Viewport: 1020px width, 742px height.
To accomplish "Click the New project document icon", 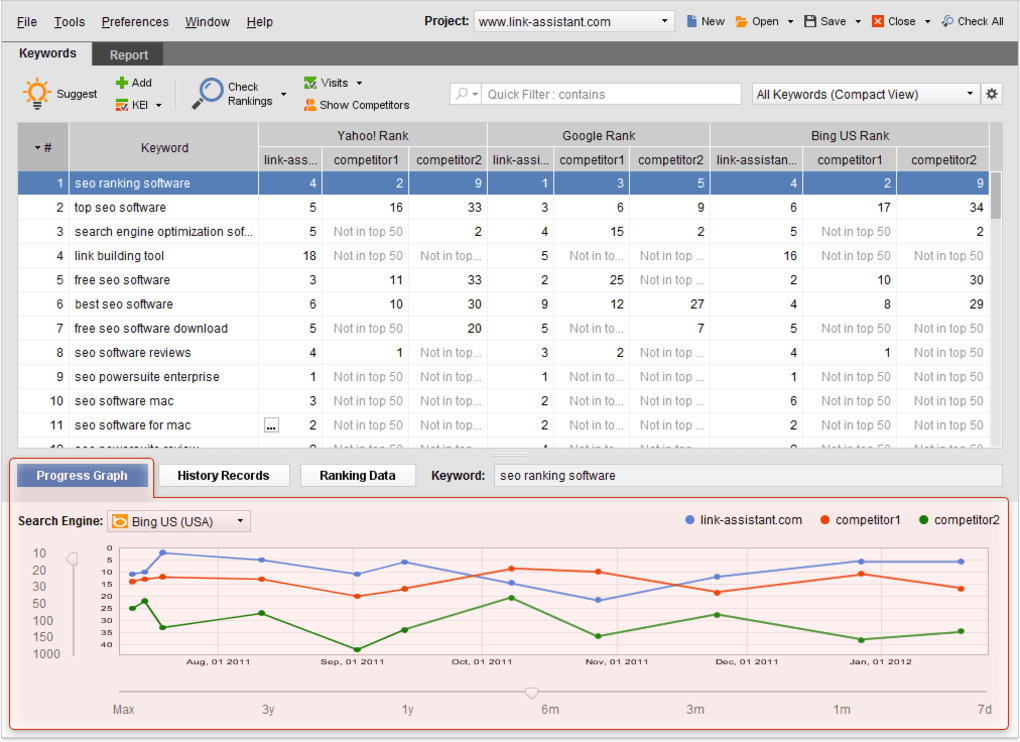I will 691,21.
